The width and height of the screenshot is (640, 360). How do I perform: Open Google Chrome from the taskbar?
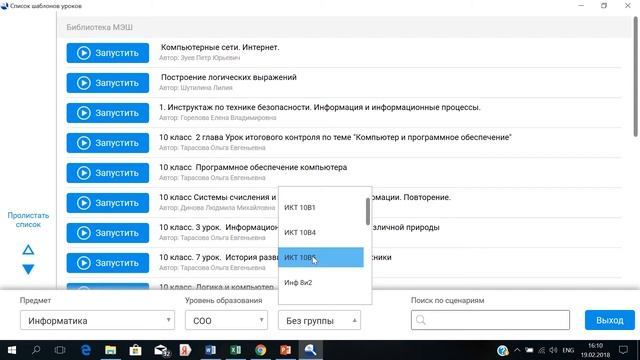(x=260, y=350)
